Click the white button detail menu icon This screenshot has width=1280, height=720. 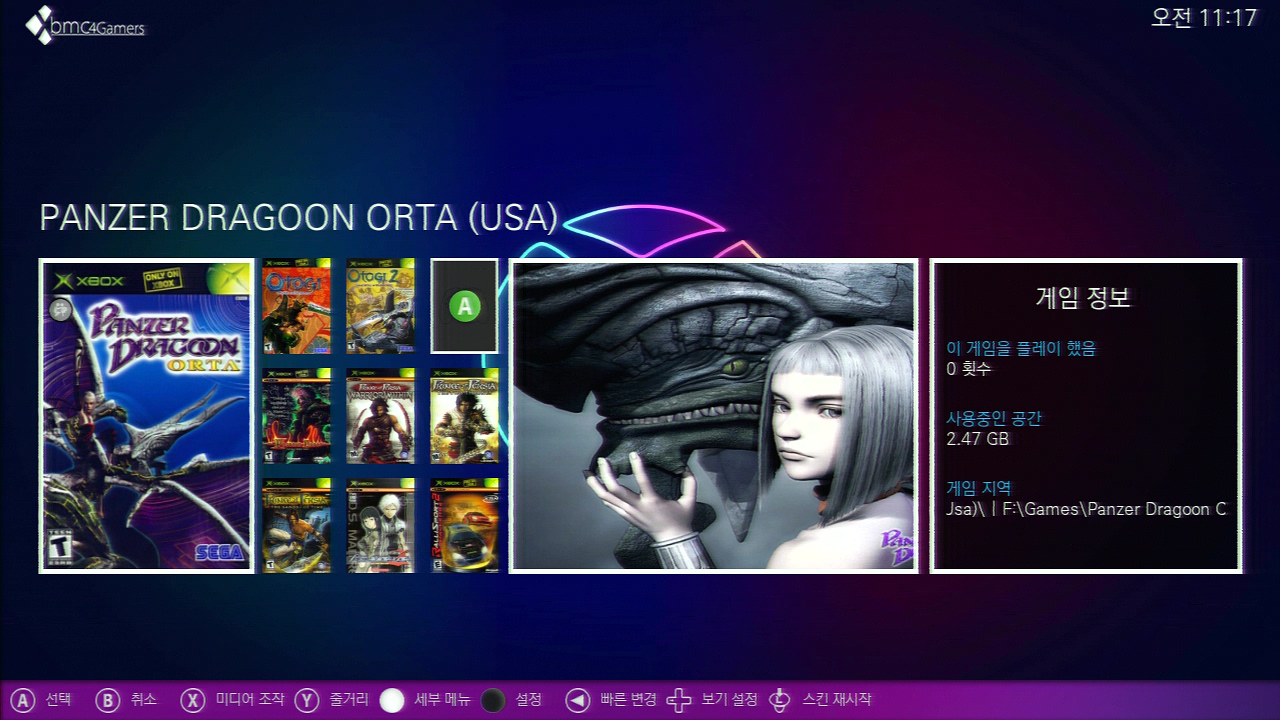coord(392,700)
